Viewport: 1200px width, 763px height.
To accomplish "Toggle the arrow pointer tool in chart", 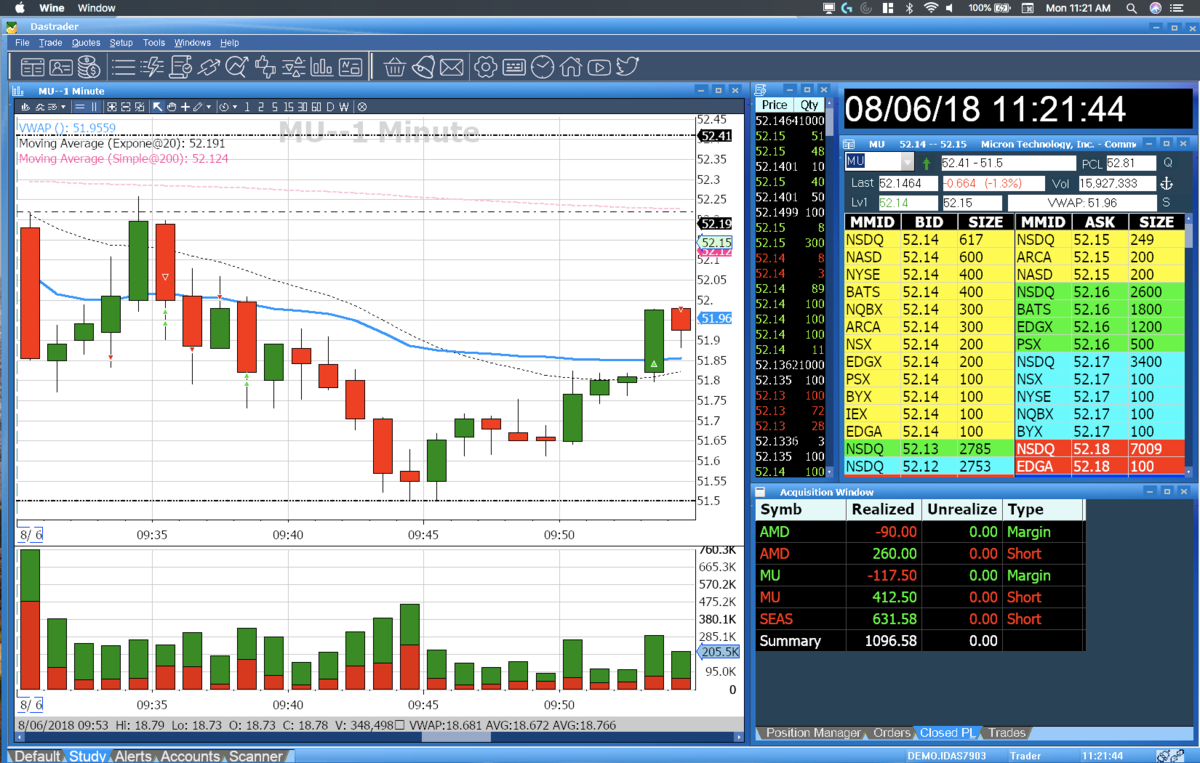I will pyautogui.click(x=157, y=107).
